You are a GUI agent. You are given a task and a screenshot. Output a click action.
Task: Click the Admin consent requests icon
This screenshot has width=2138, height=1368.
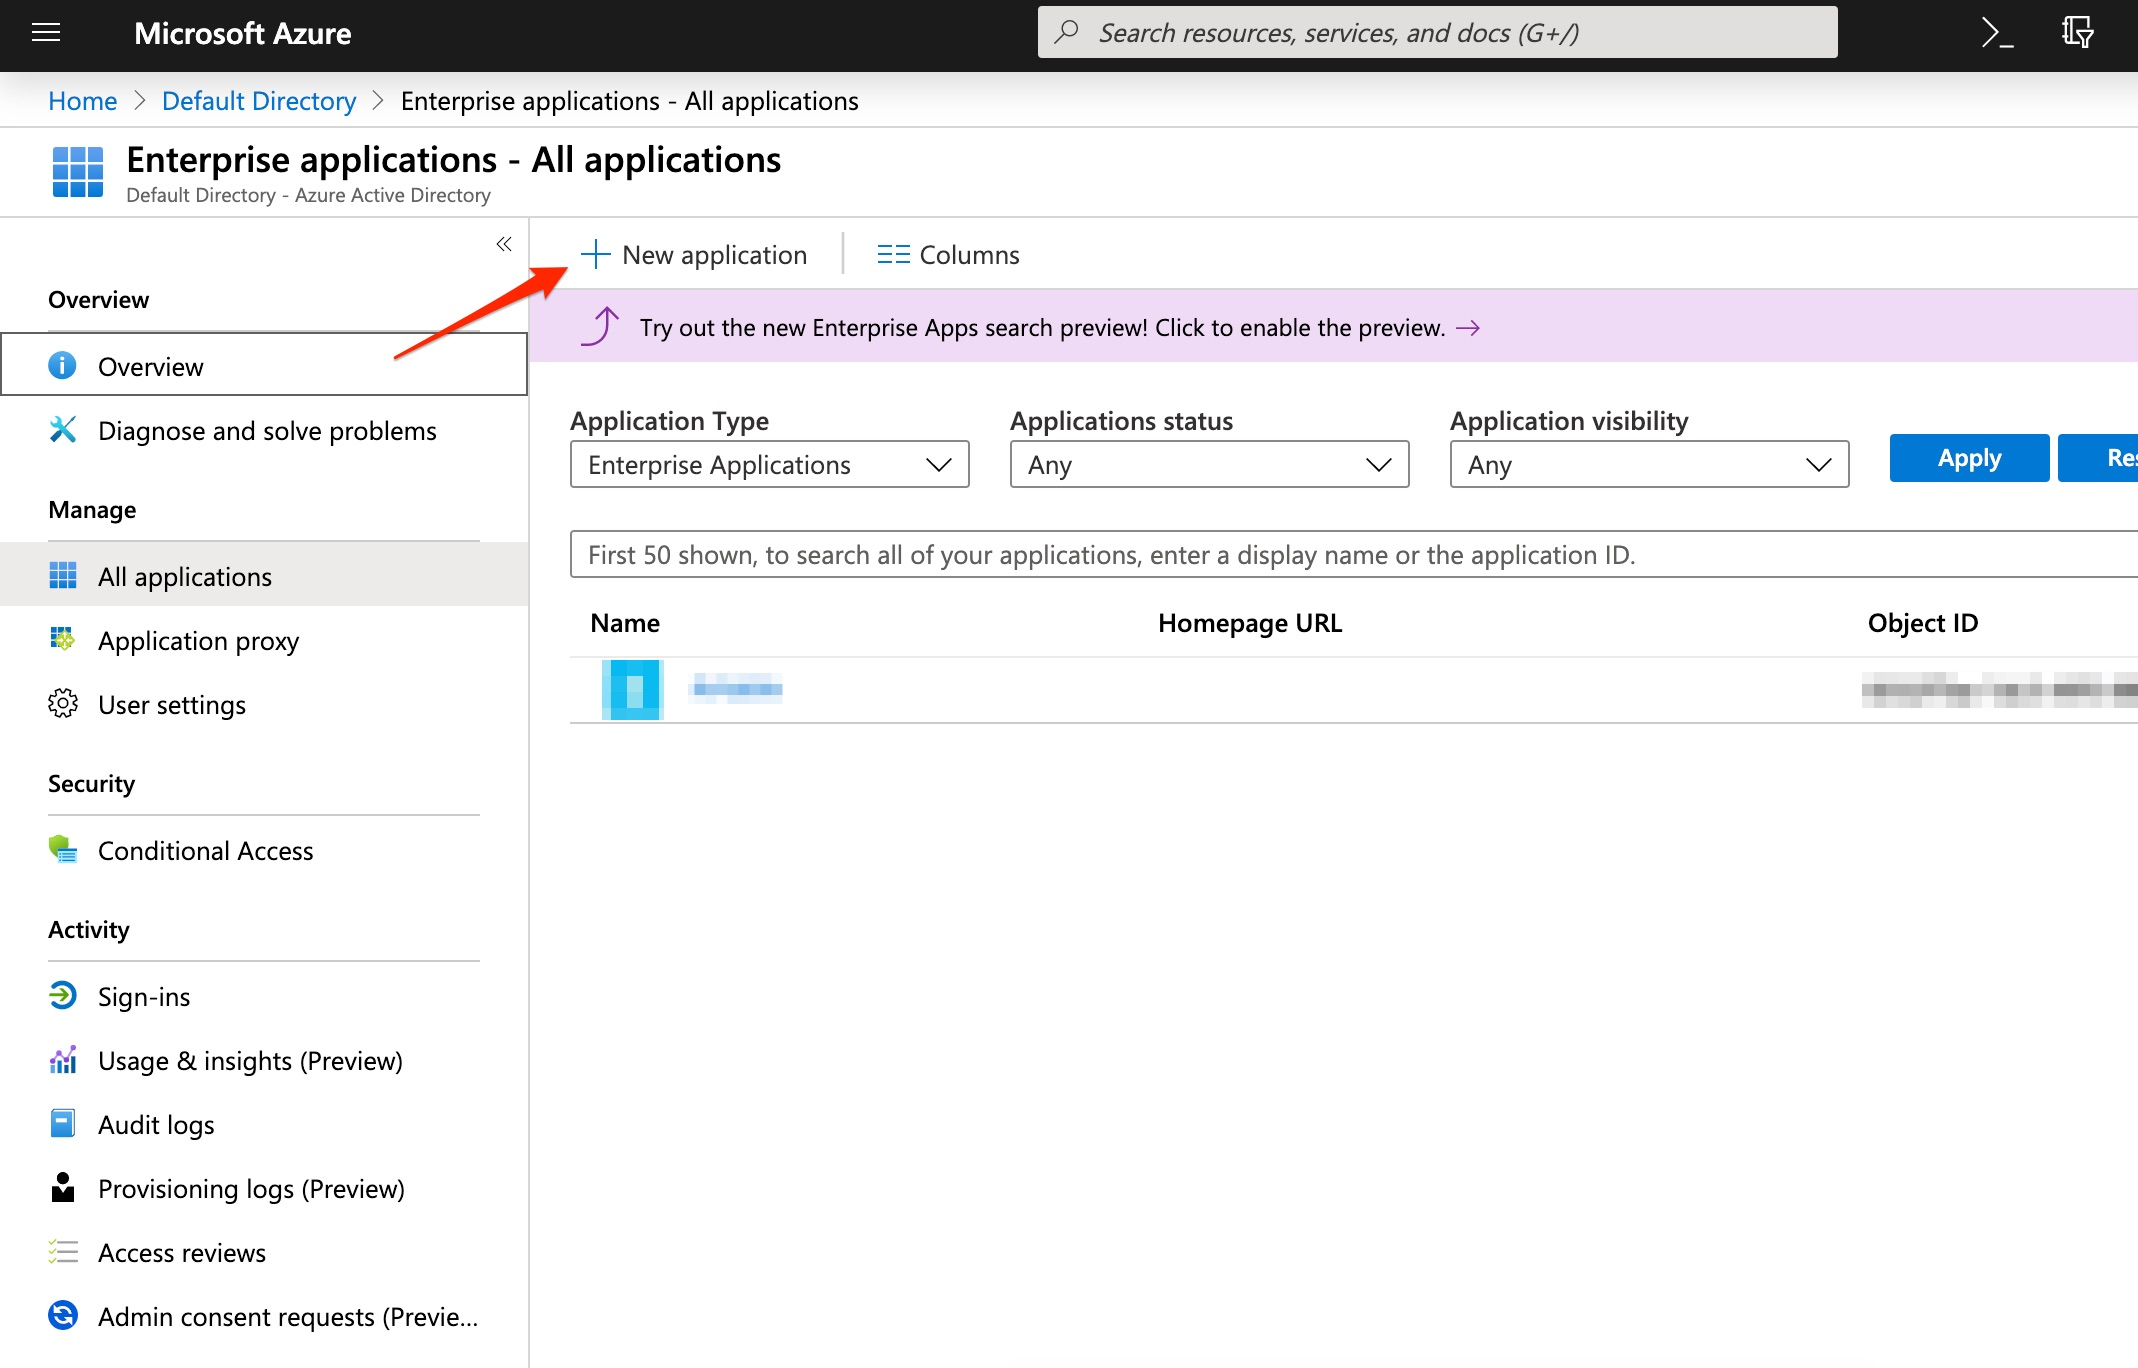62,1316
